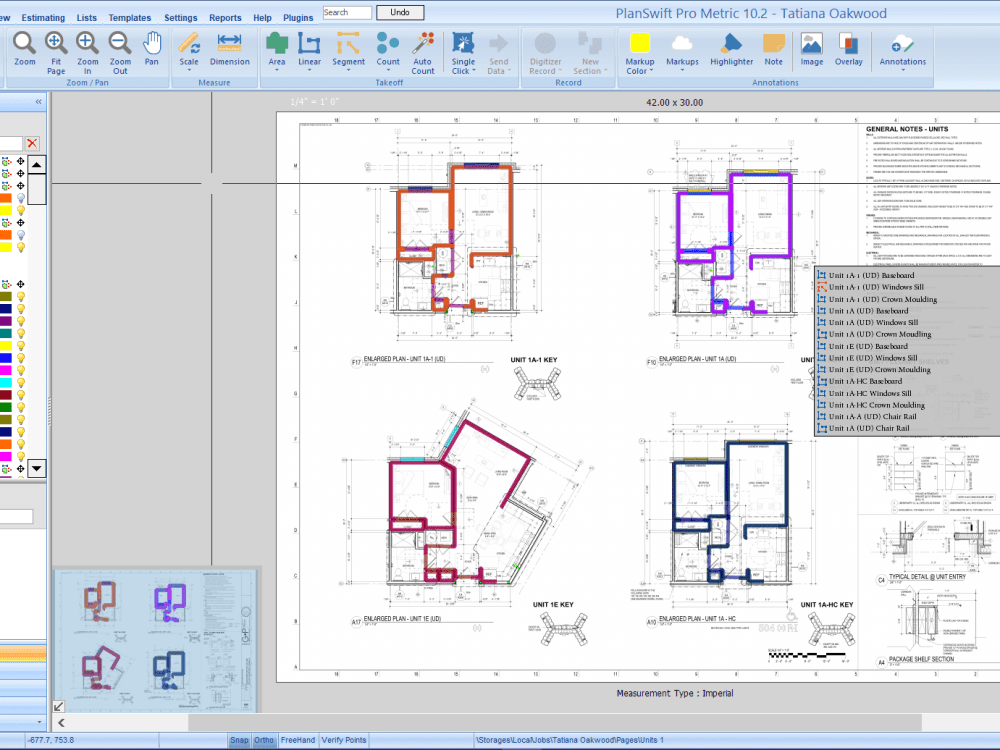Click the arrow icon below the preview thumbnail
1000x750 pixels.
[x=59, y=706]
